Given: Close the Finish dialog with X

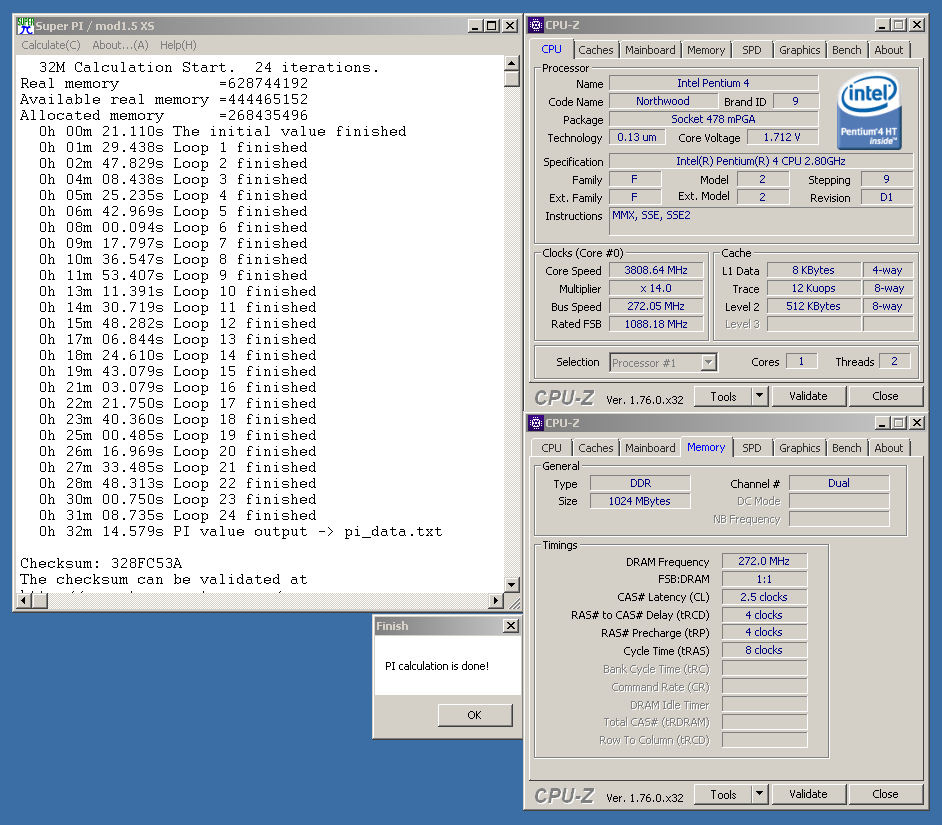Looking at the screenshot, I should point(511,626).
